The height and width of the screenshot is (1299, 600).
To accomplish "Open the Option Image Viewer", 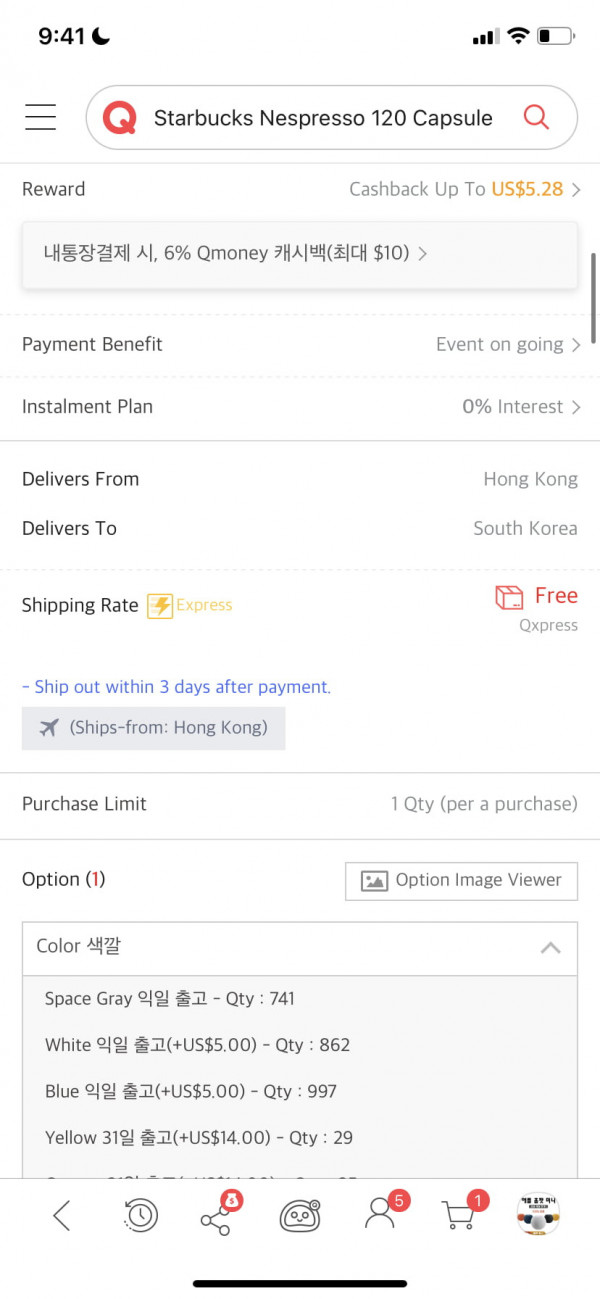I will coord(461,881).
